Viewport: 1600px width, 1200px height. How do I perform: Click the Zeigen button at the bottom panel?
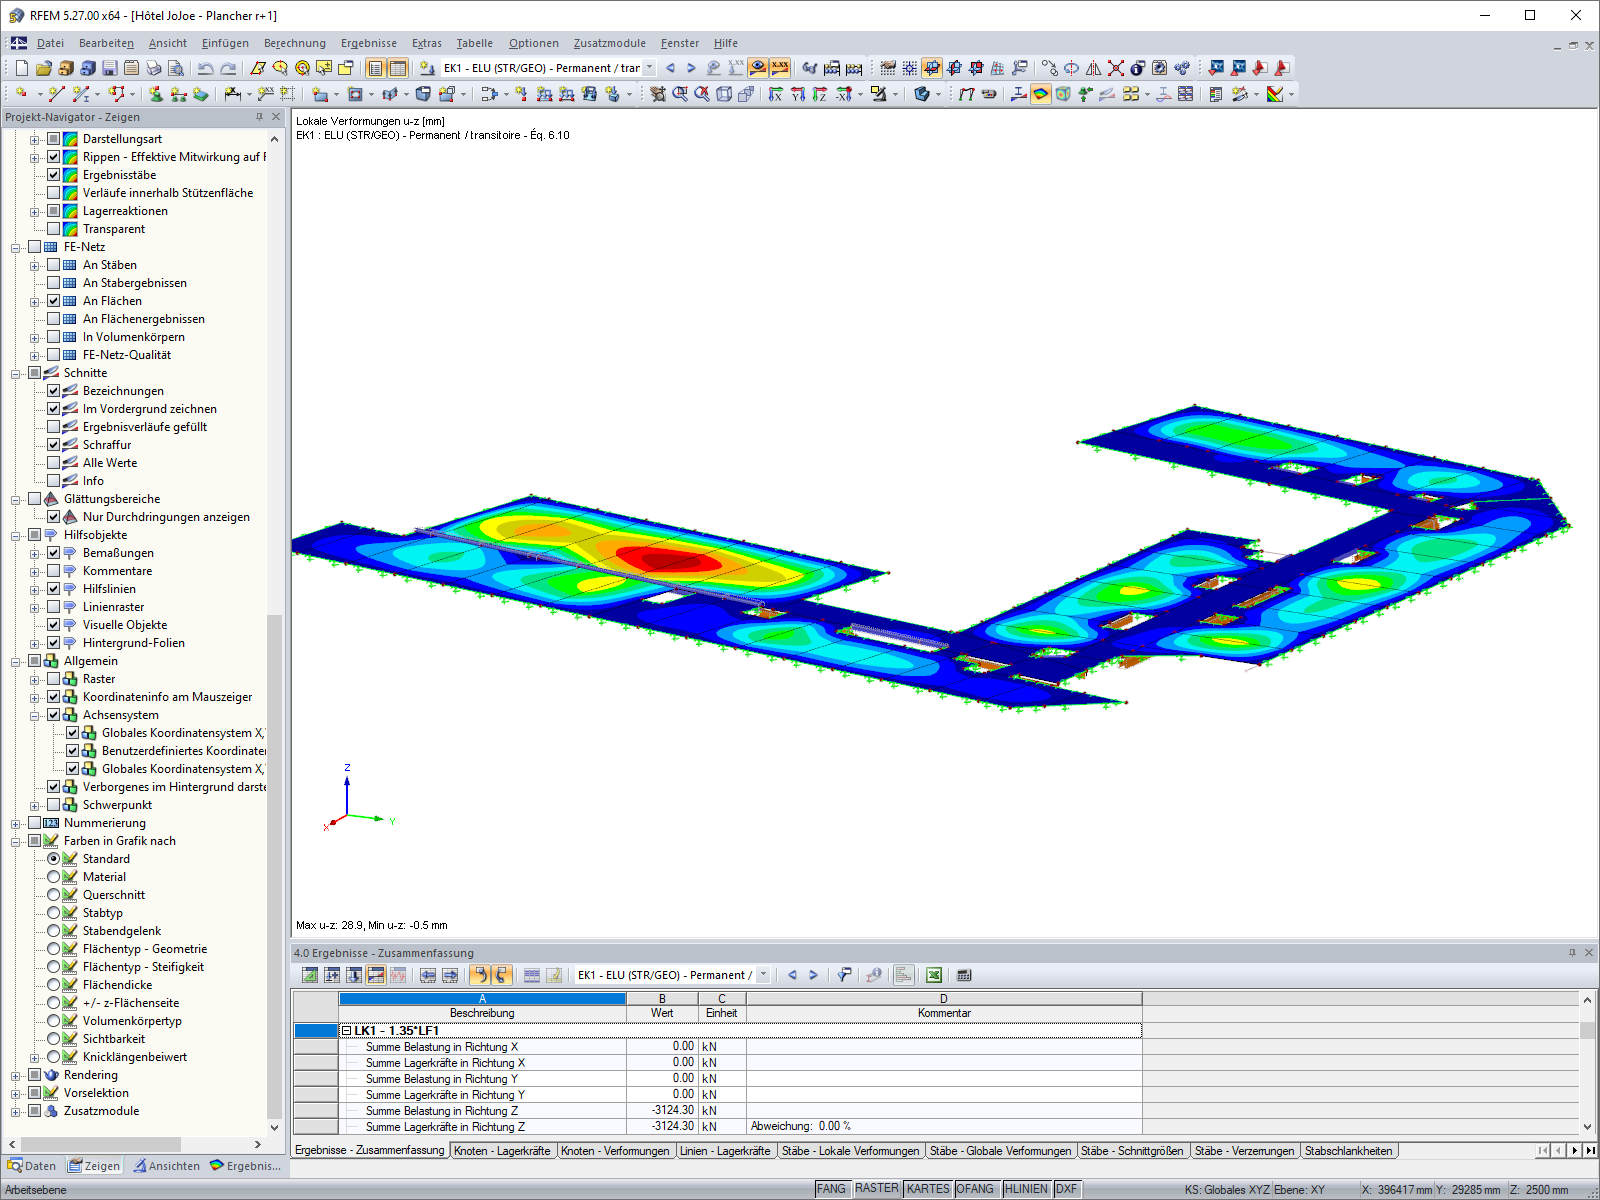coord(93,1165)
